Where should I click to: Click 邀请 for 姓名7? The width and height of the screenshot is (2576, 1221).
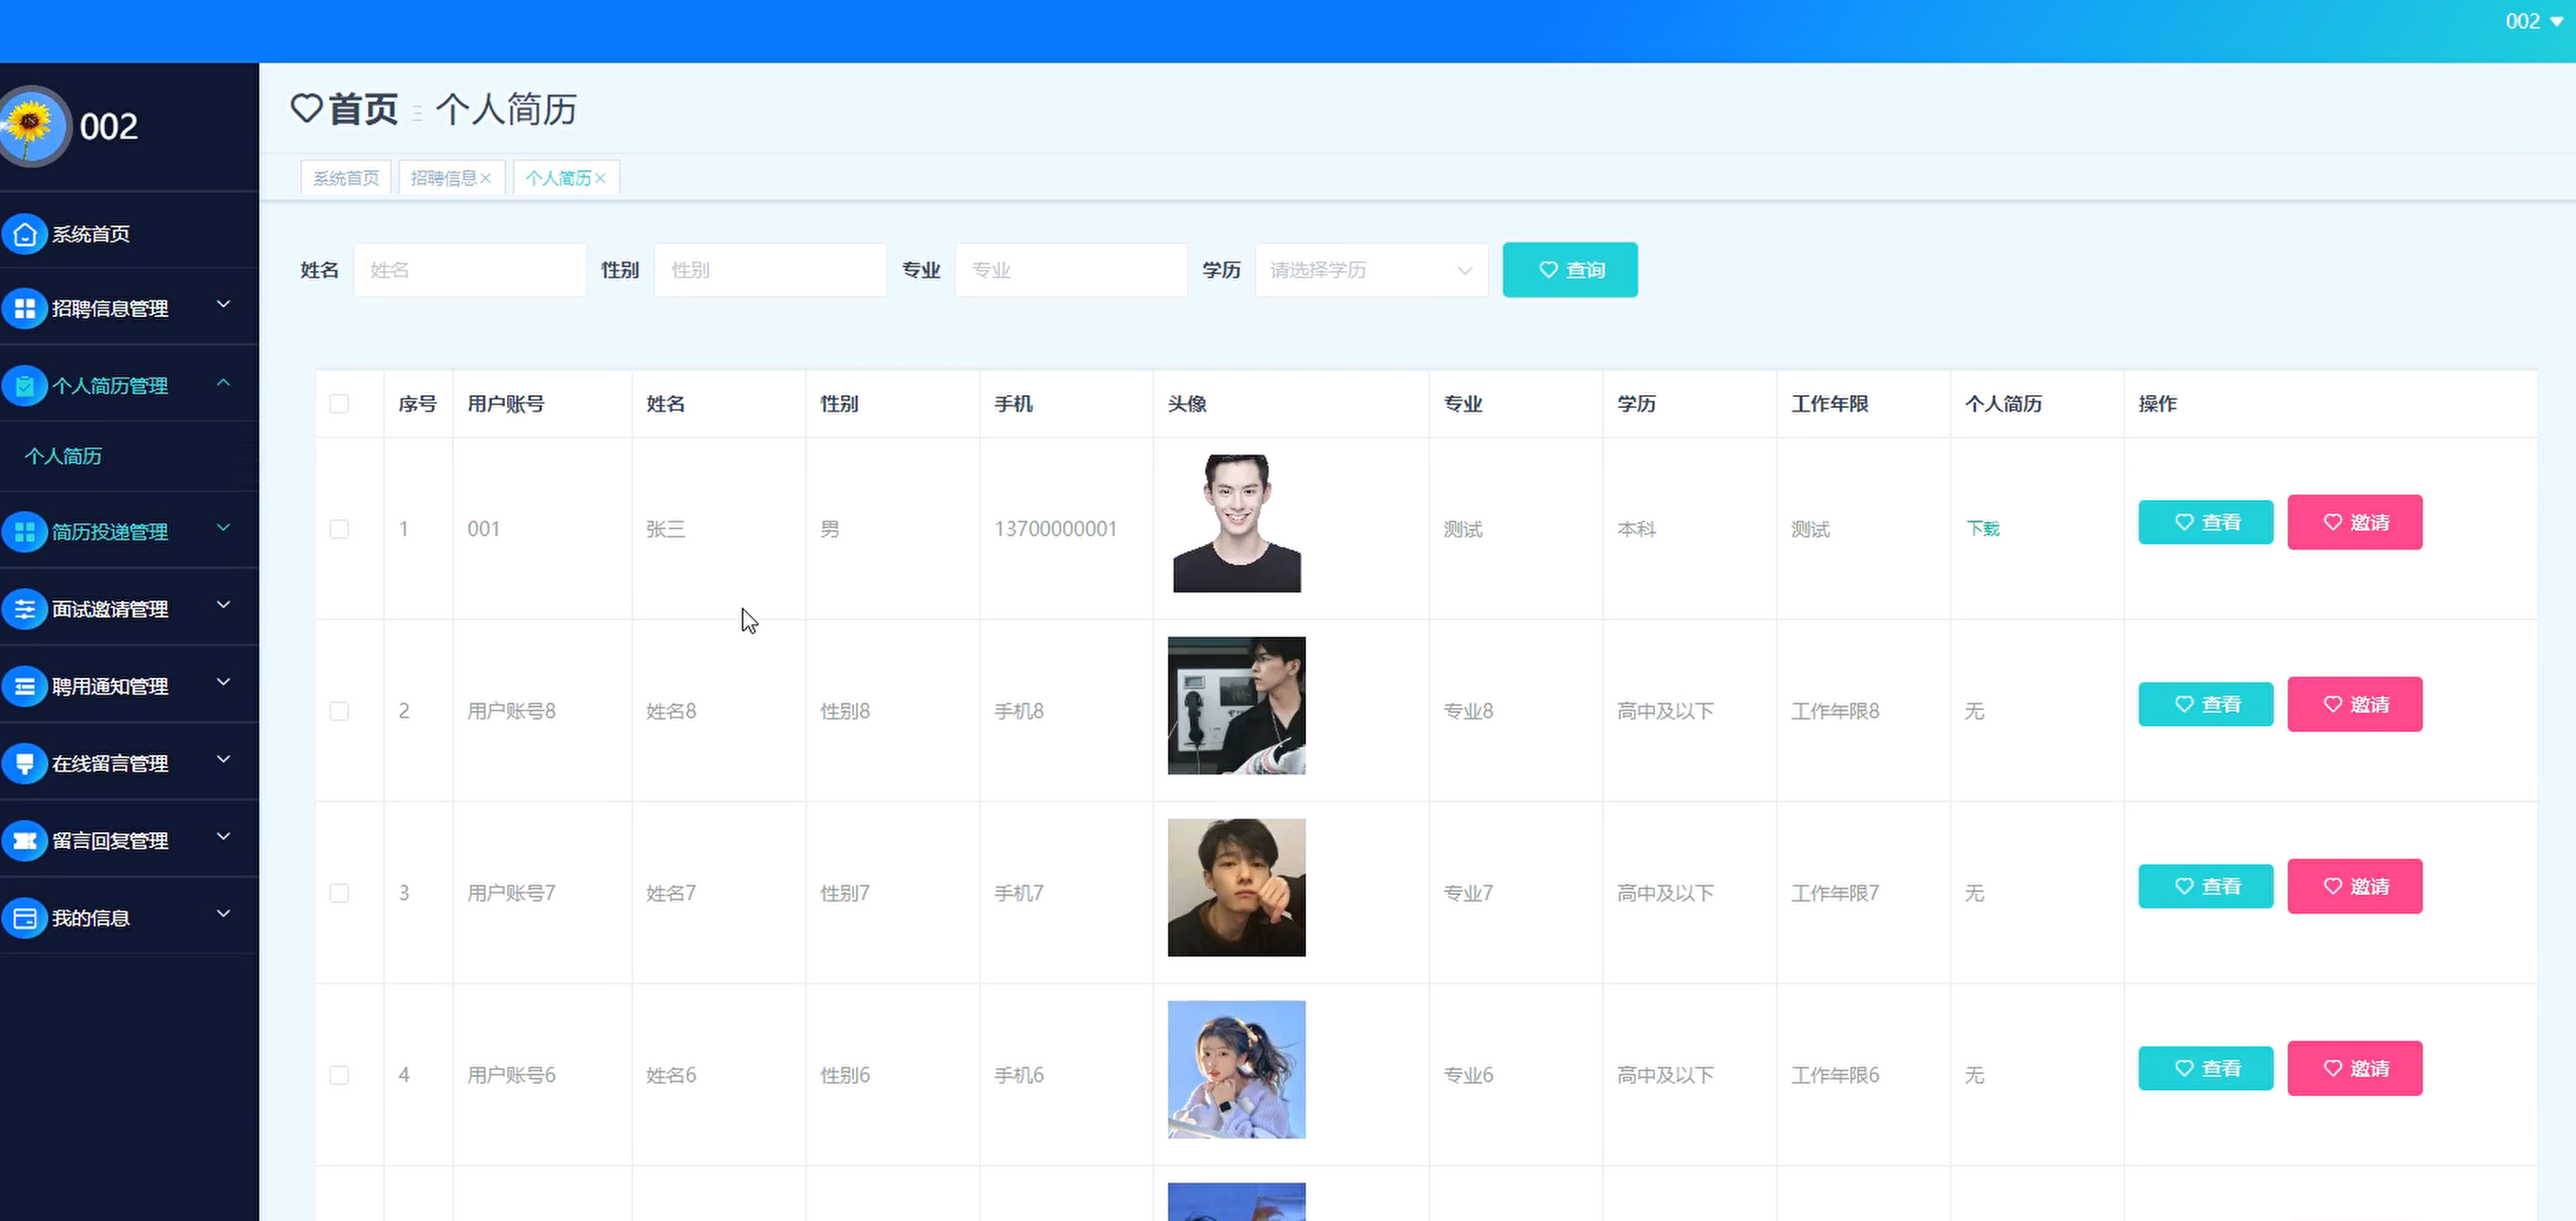tap(2355, 886)
